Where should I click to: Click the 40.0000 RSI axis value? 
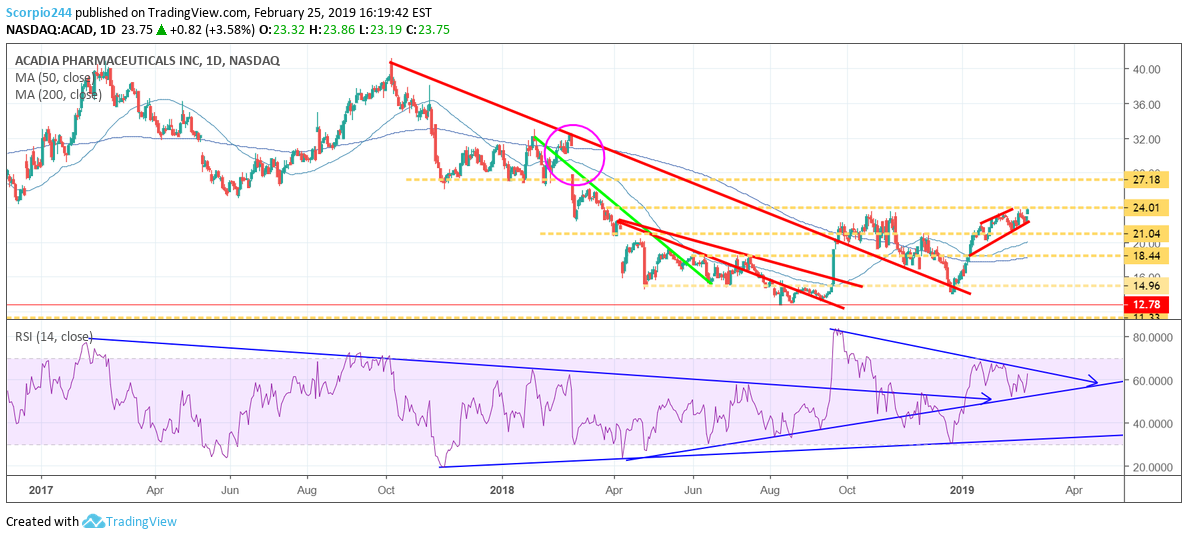[x=1153, y=423]
